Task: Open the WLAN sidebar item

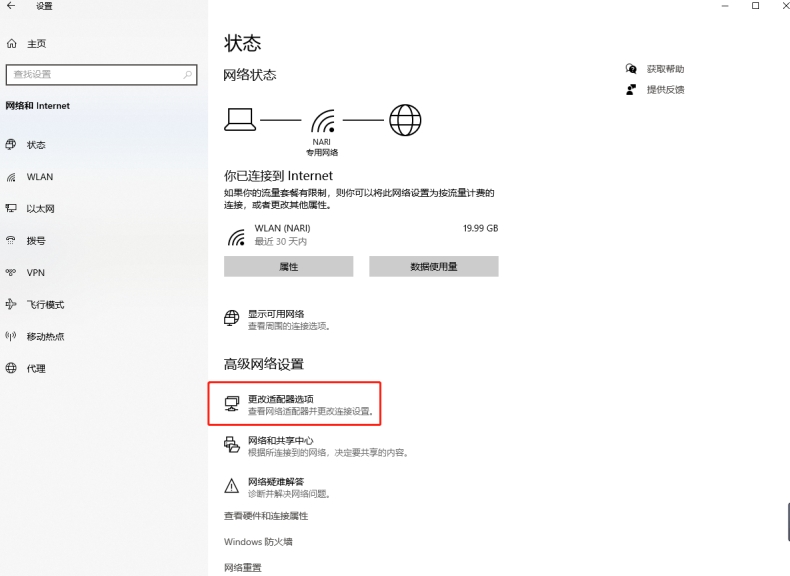Action: coord(40,177)
